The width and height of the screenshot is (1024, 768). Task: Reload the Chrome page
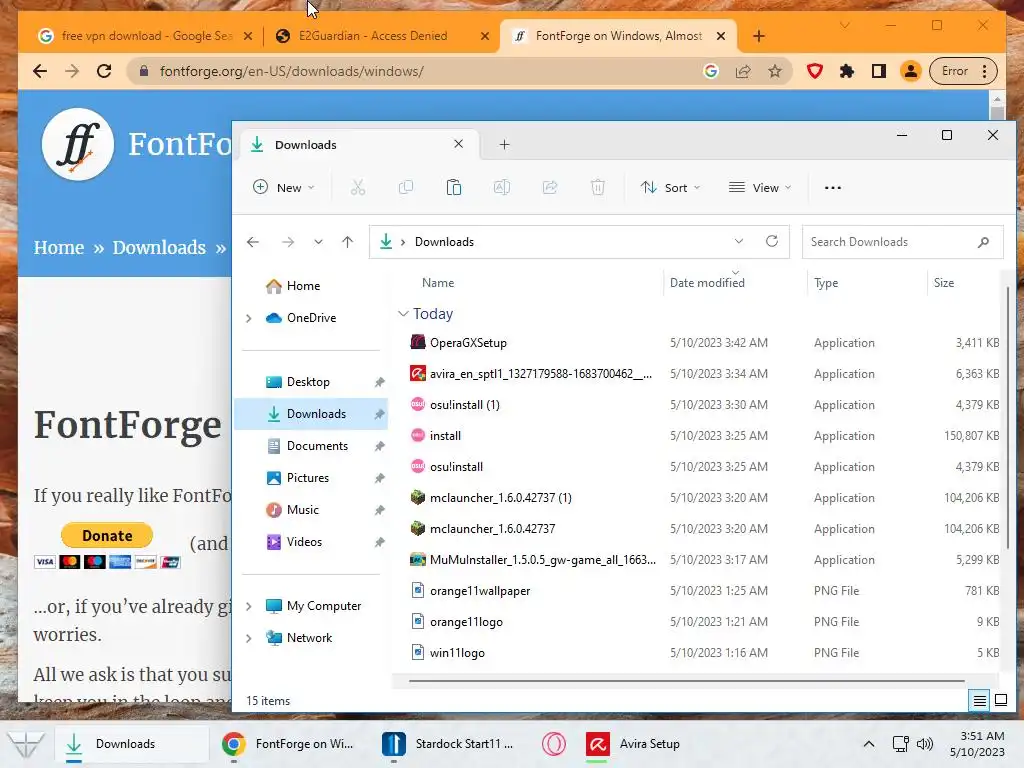click(x=104, y=71)
